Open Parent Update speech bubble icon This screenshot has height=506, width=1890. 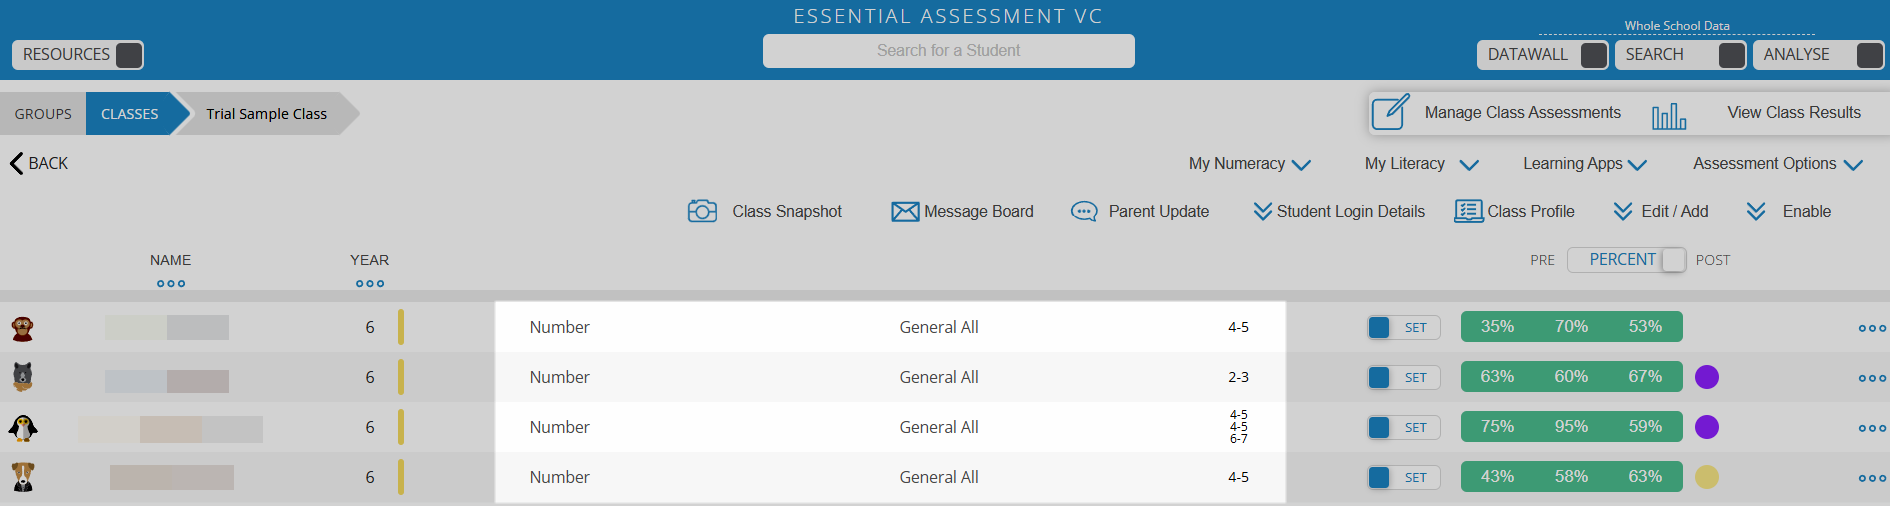point(1084,212)
